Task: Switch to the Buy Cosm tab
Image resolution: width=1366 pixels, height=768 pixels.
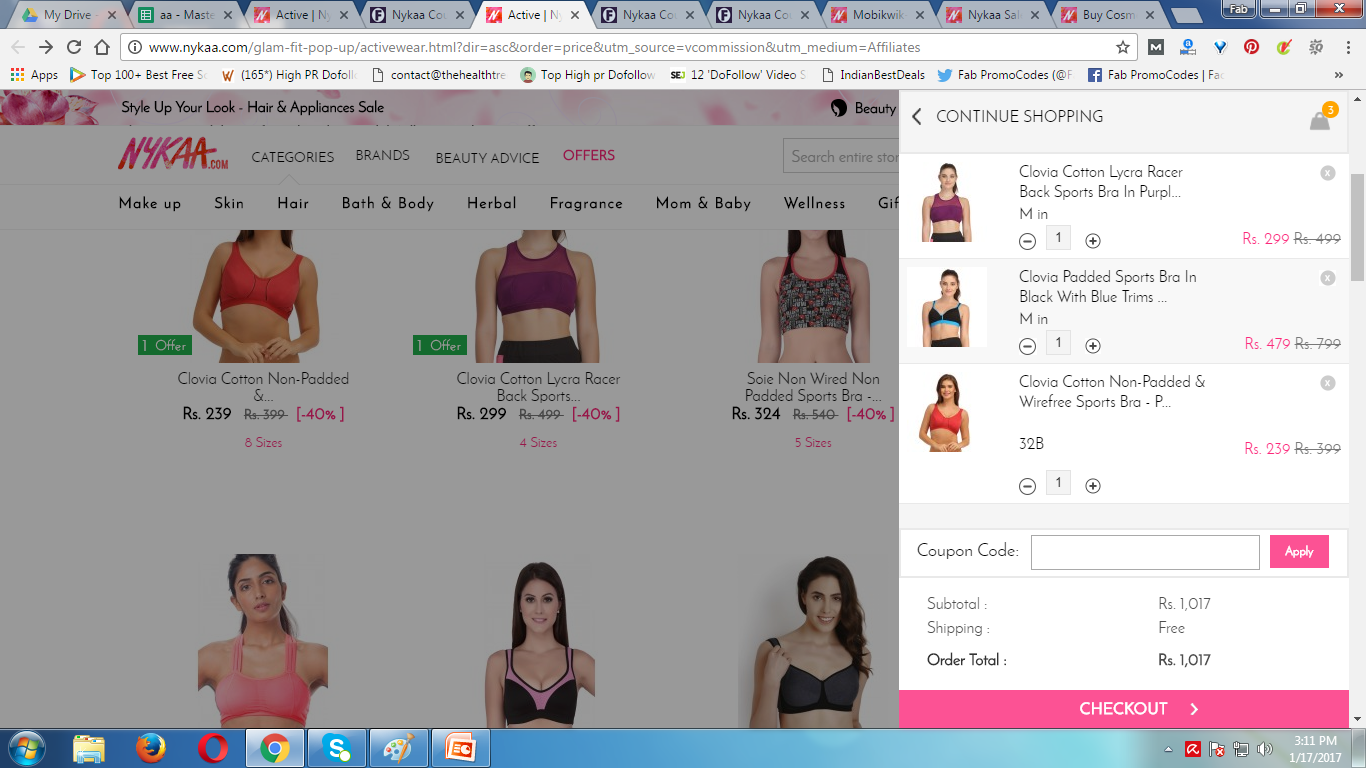Action: tap(1108, 15)
